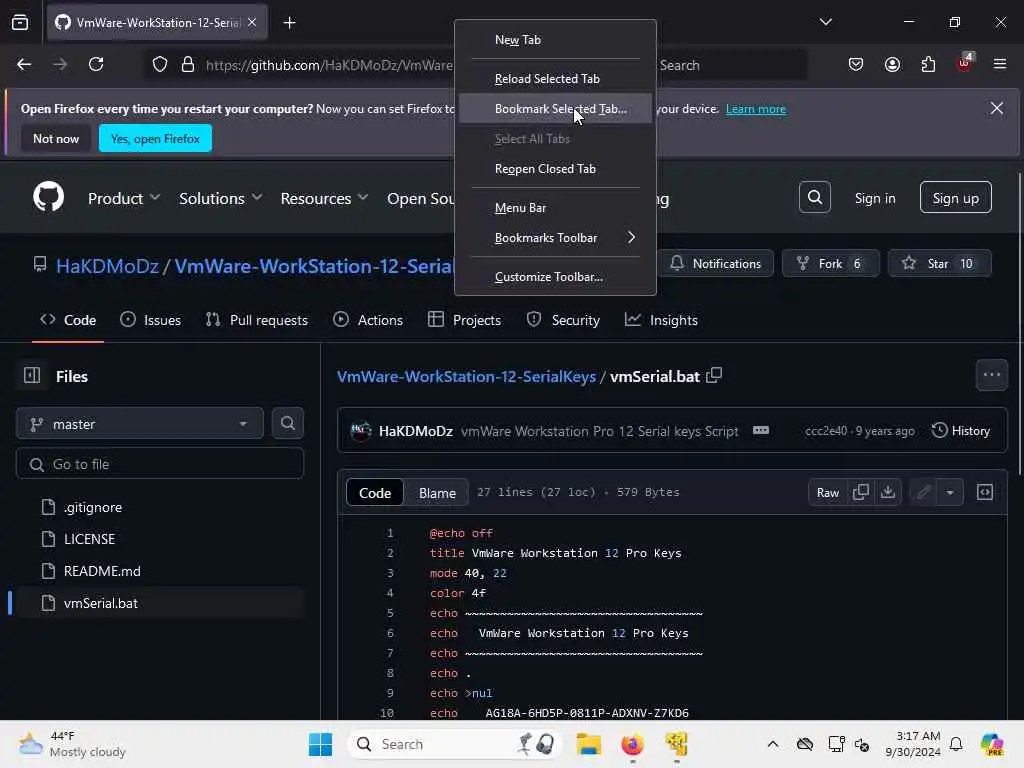Viewport: 1024px width, 768px height.
Task: Open the Raw file view
Action: (x=827, y=493)
